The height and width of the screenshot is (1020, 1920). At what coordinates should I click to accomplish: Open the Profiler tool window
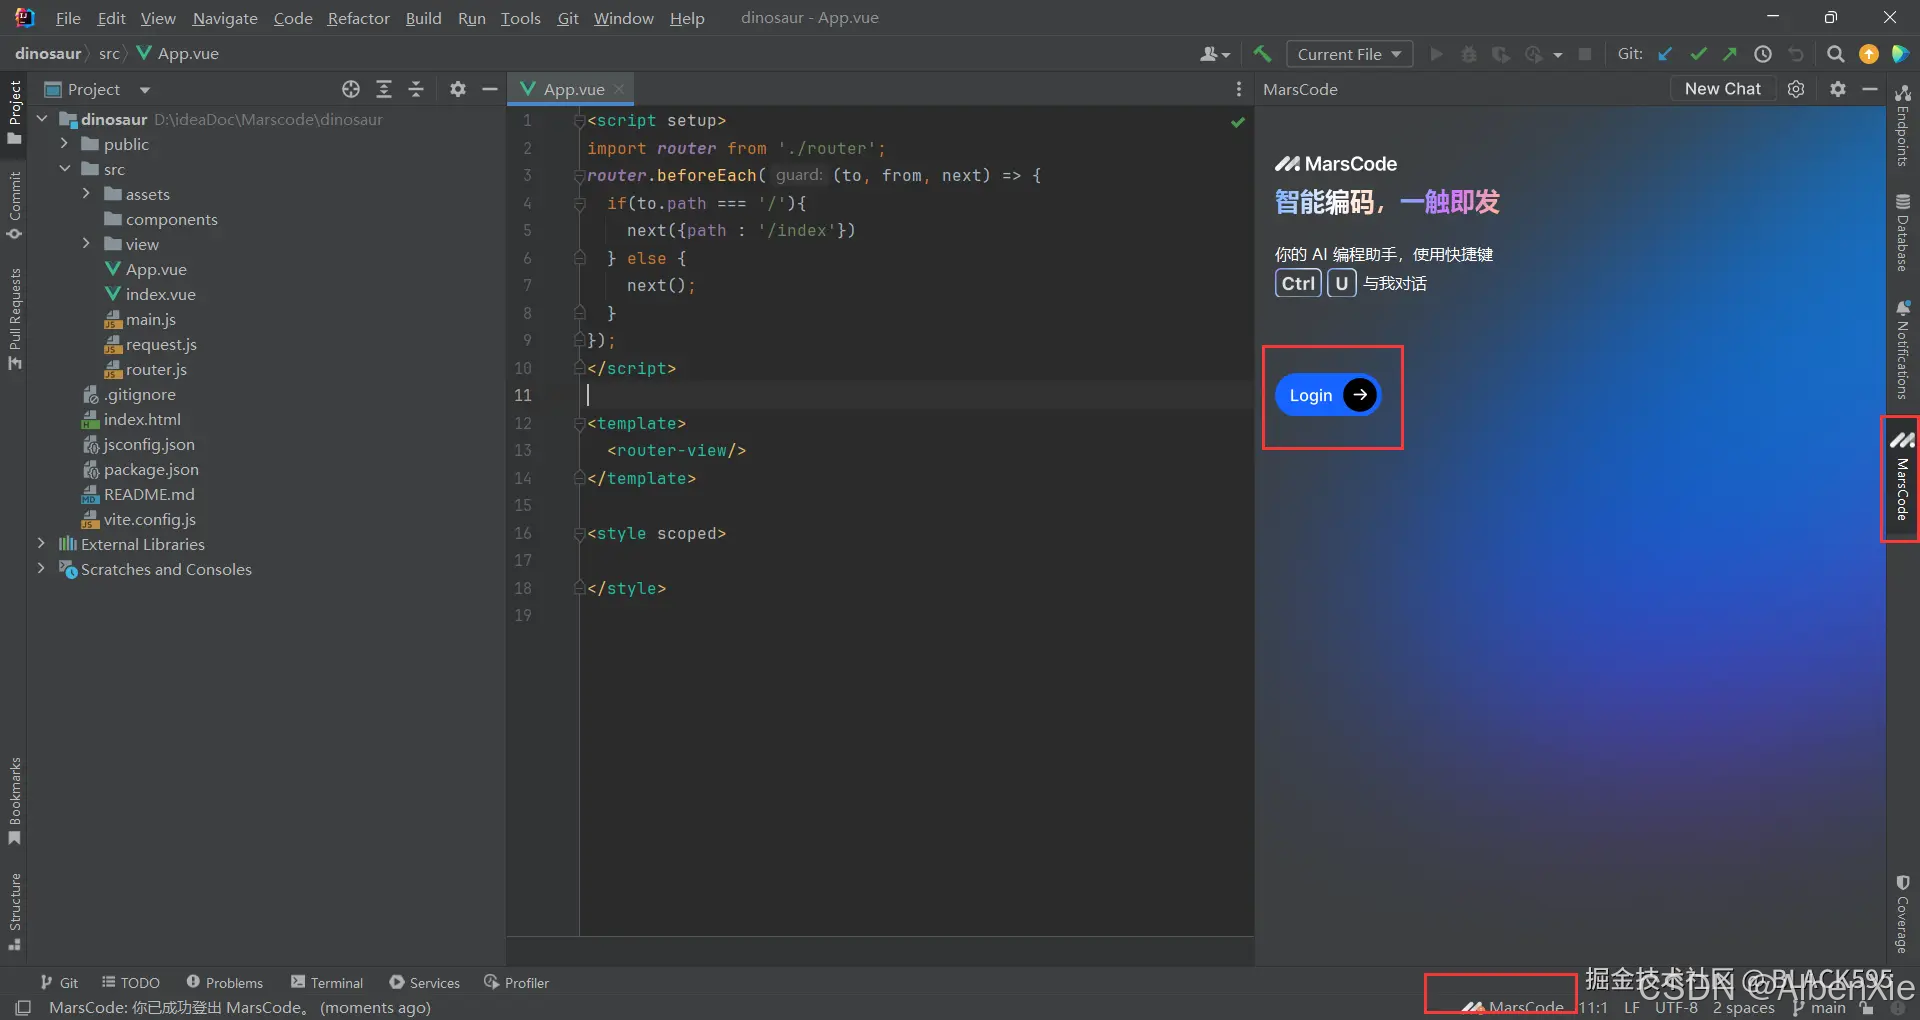point(516,983)
